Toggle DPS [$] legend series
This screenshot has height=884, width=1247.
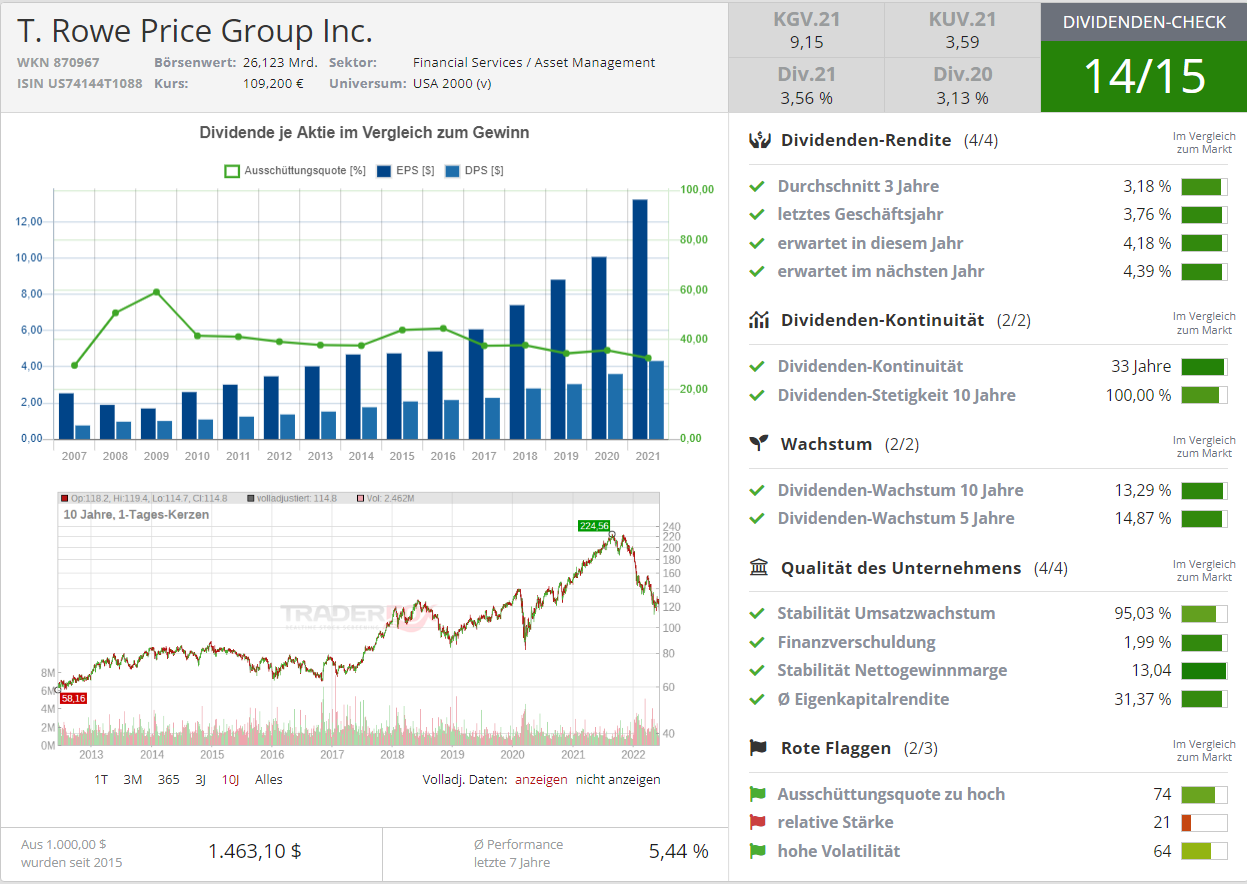pos(473,171)
